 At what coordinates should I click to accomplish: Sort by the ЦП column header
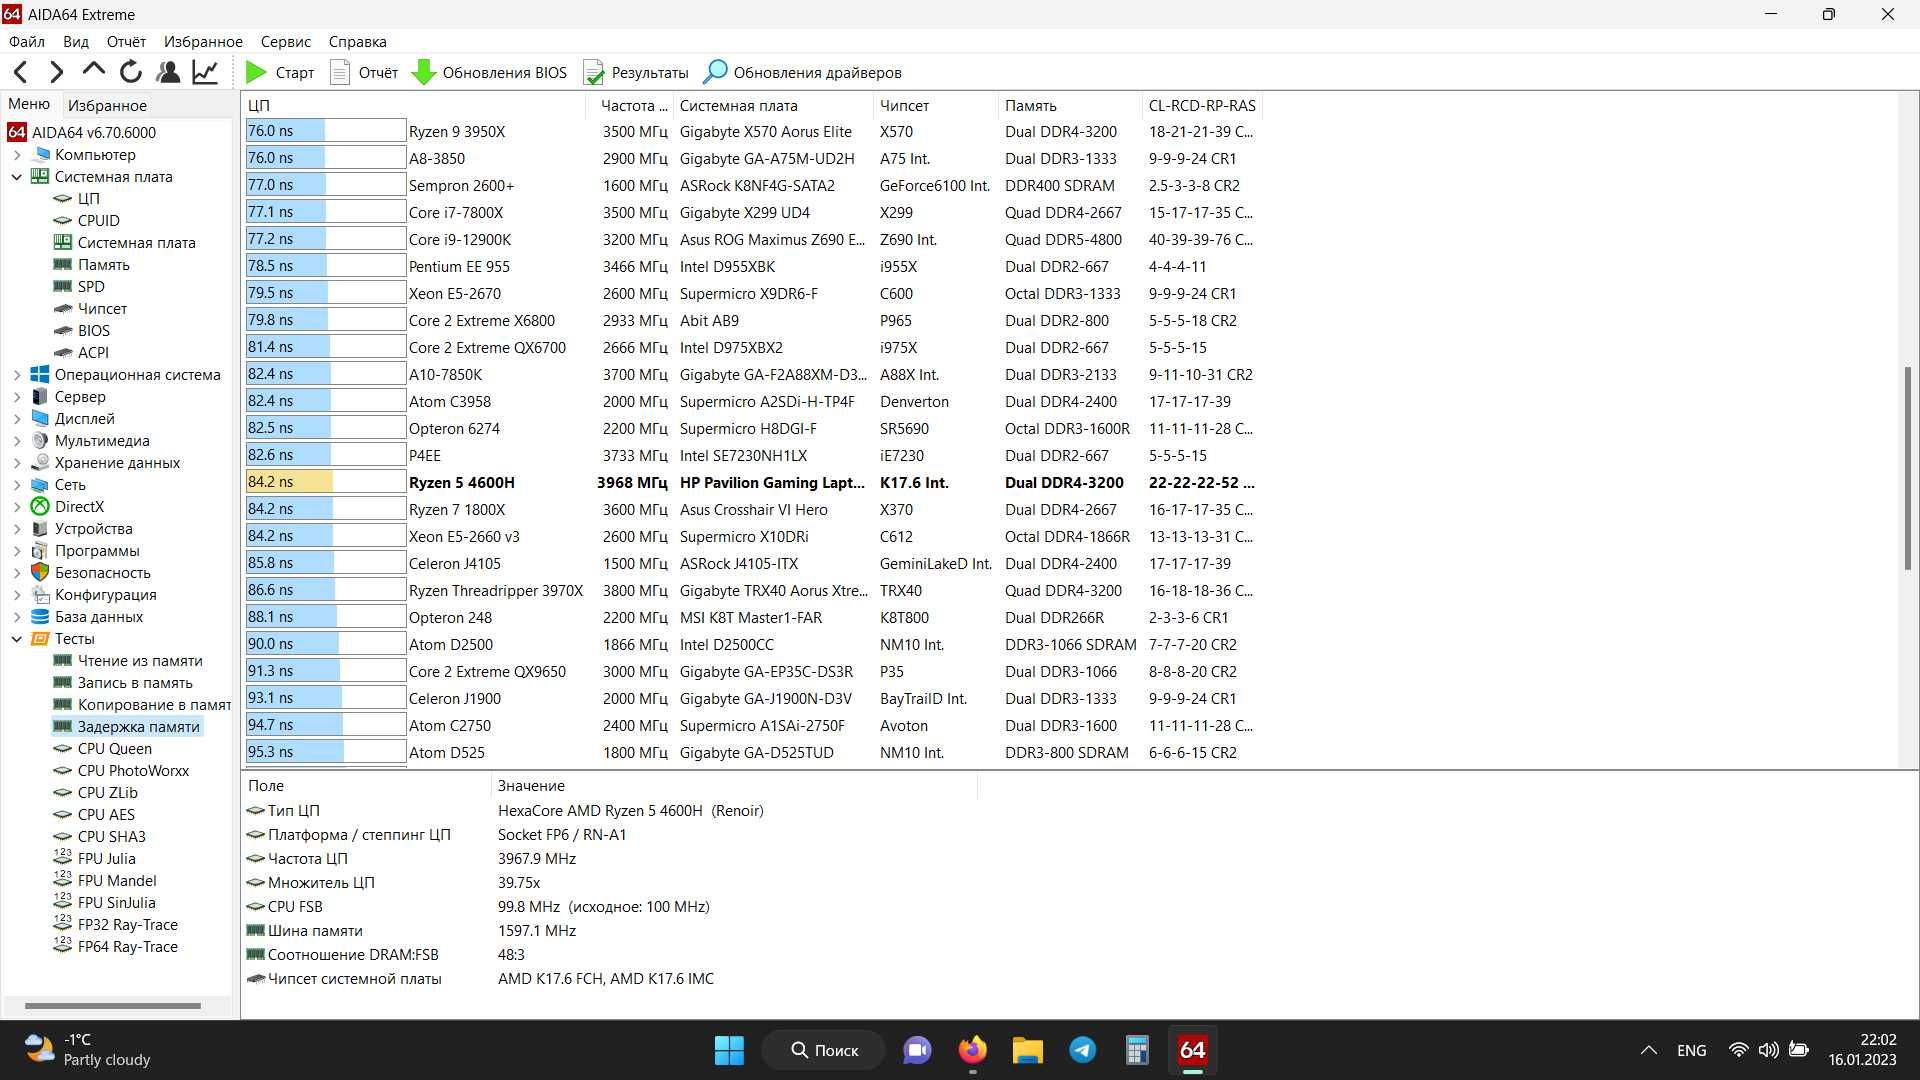tap(414, 105)
